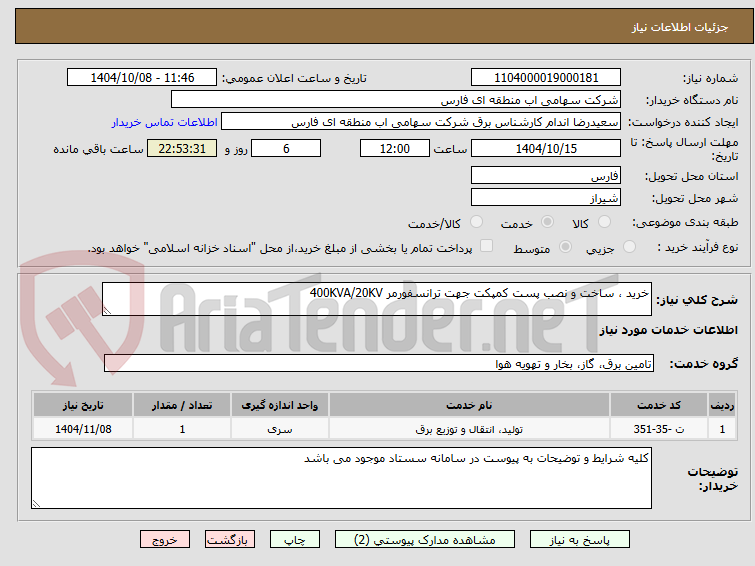The height and width of the screenshot is (566, 755).
Task: Click the گروه خدمت field تامین برق، گاز
Action: (379, 363)
